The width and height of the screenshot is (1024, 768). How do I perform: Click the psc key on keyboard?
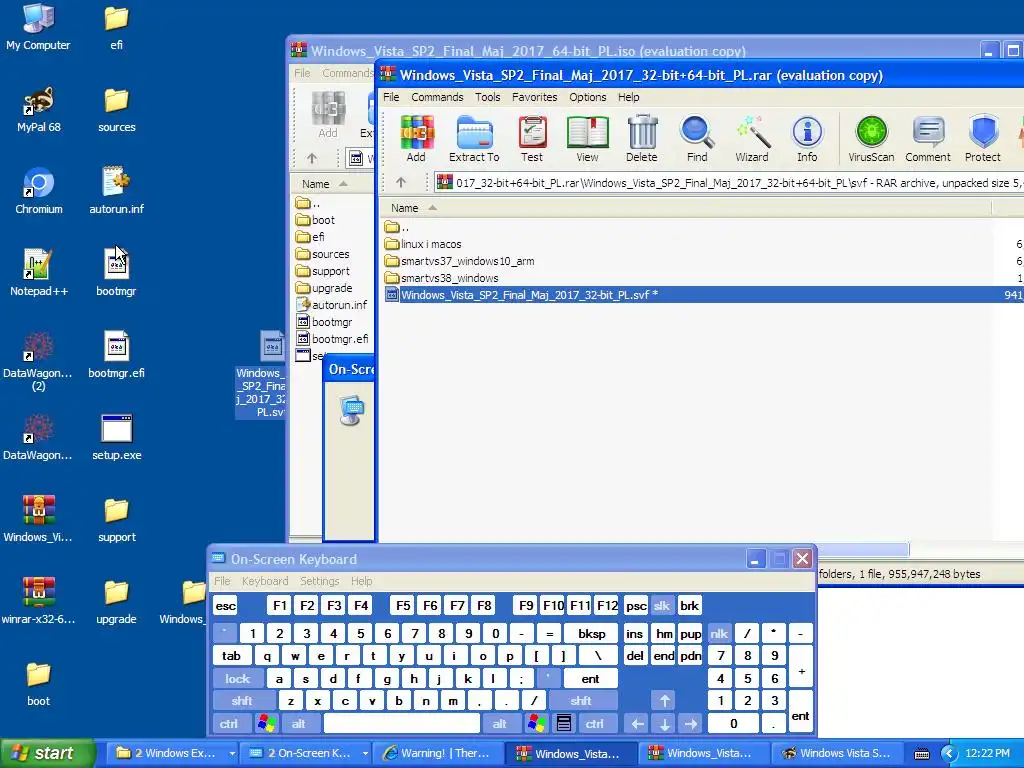[x=636, y=605]
